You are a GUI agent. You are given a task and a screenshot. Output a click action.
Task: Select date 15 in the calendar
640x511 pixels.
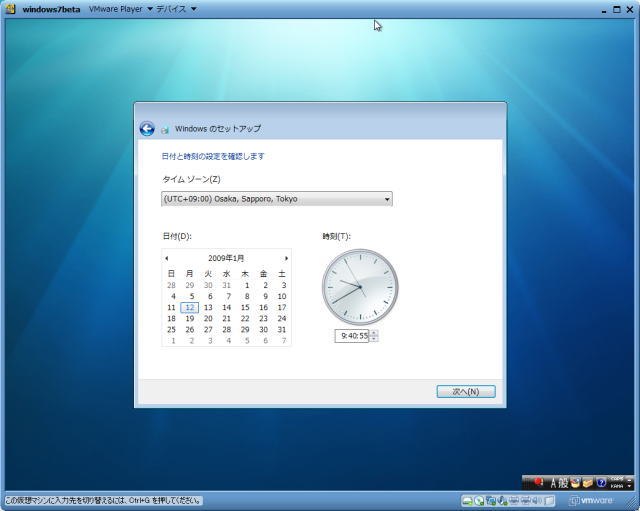245,307
